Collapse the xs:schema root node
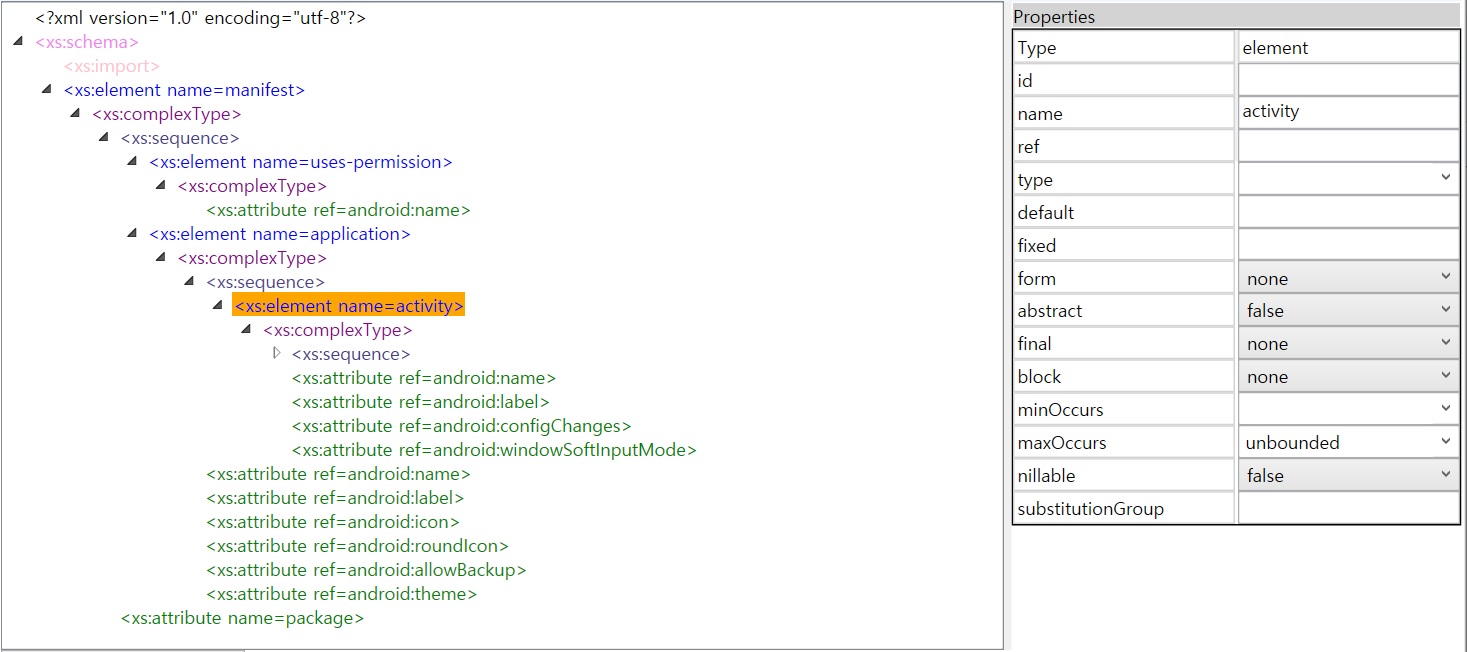Image resolution: width=1467 pixels, height=652 pixels. pos(18,42)
